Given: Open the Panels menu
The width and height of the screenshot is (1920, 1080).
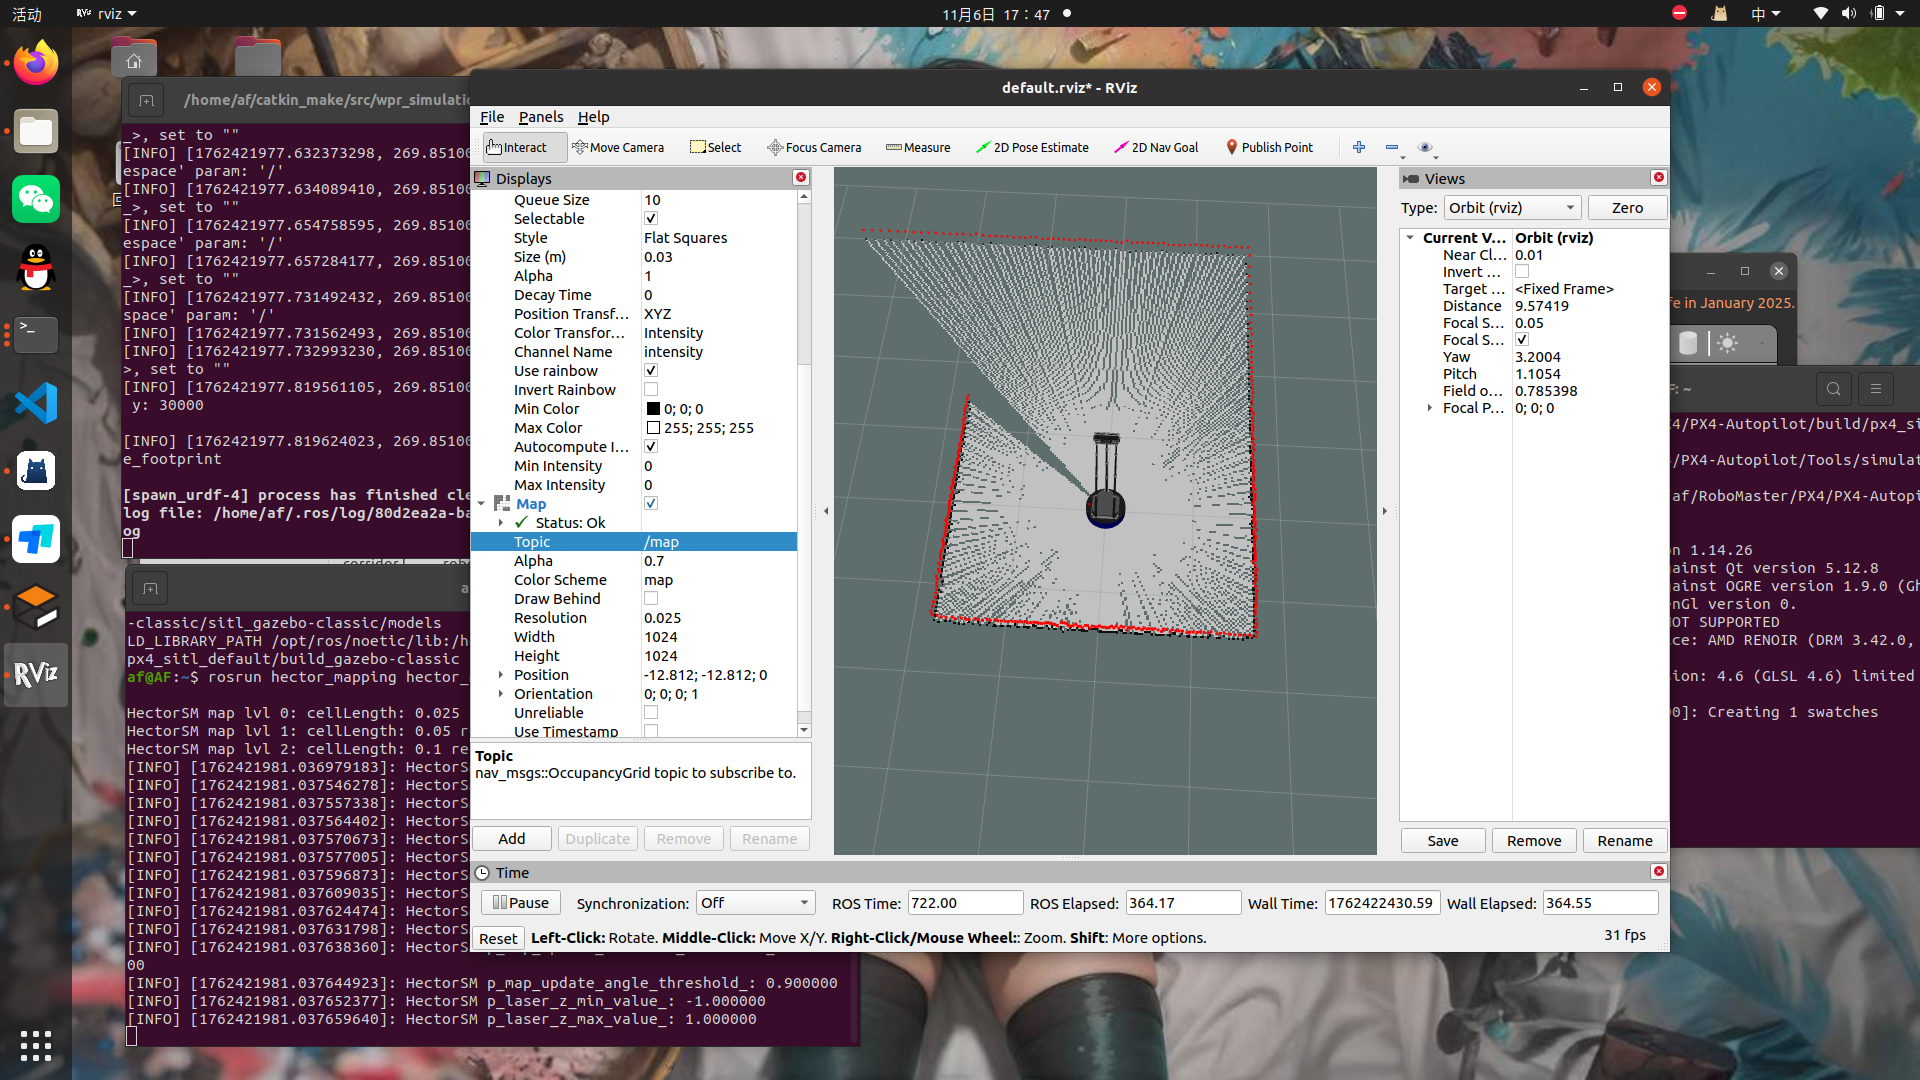Looking at the screenshot, I should (540, 117).
